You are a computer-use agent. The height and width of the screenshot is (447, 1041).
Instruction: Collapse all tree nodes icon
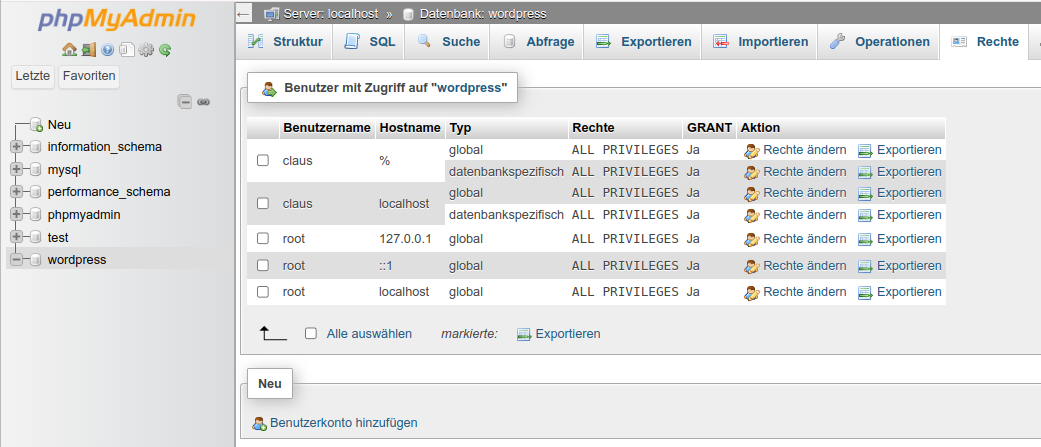pyautogui.click(x=185, y=102)
